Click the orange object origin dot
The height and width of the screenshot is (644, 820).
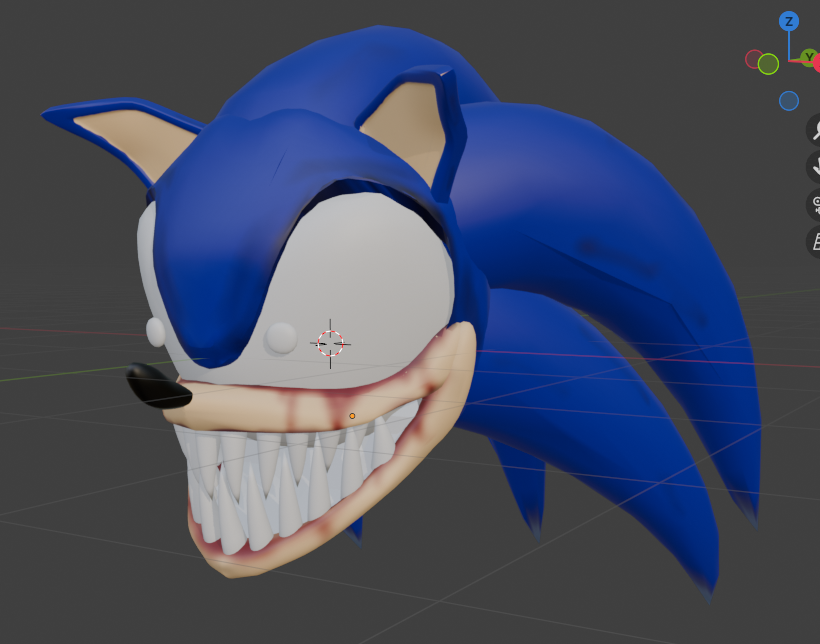coord(352,416)
